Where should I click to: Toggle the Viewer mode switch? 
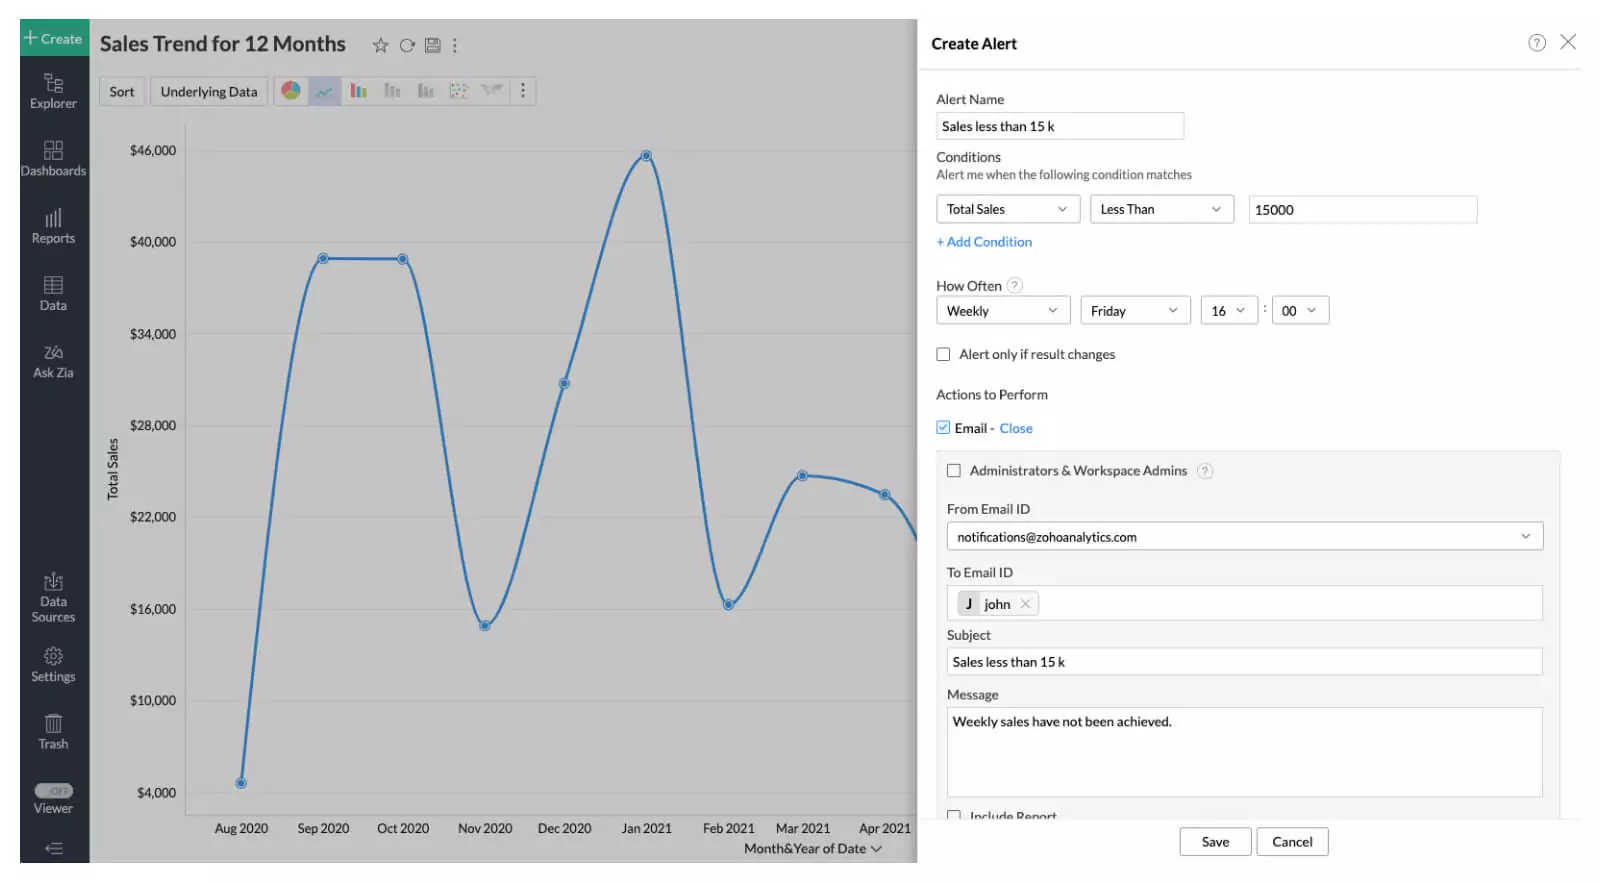coord(54,791)
